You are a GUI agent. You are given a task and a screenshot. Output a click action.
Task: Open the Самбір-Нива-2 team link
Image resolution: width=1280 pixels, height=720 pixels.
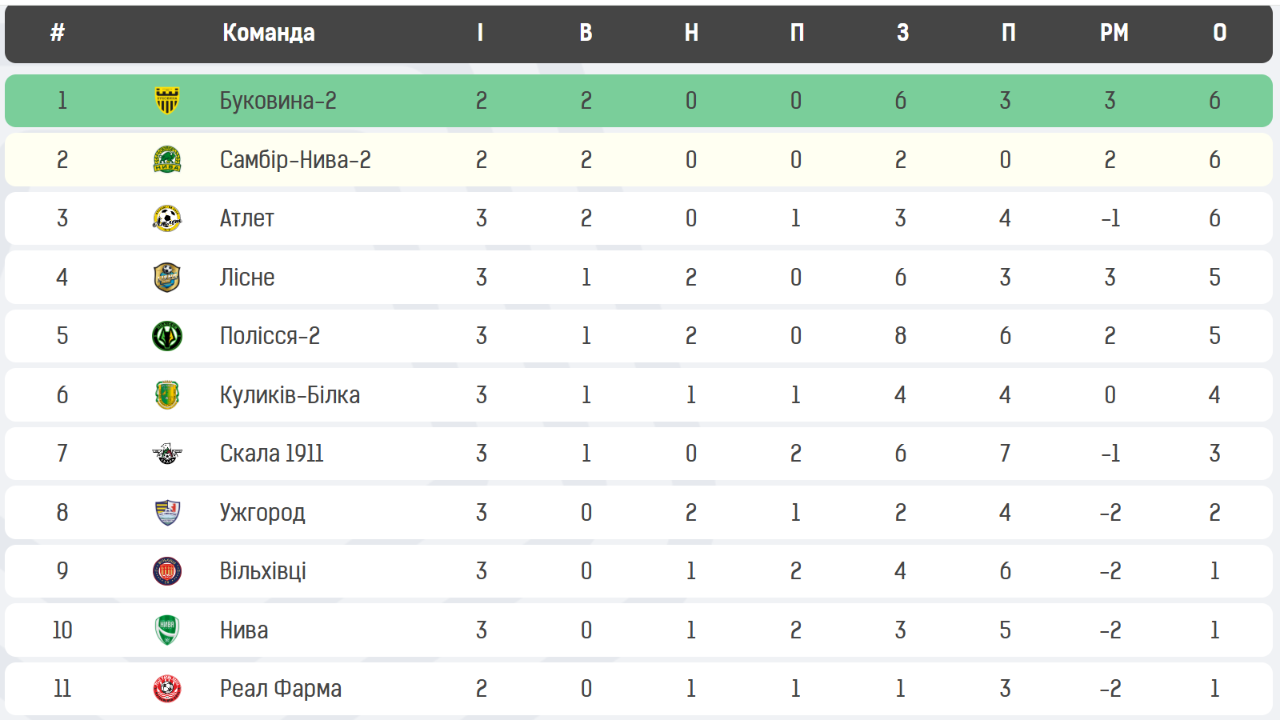tap(295, 160)
